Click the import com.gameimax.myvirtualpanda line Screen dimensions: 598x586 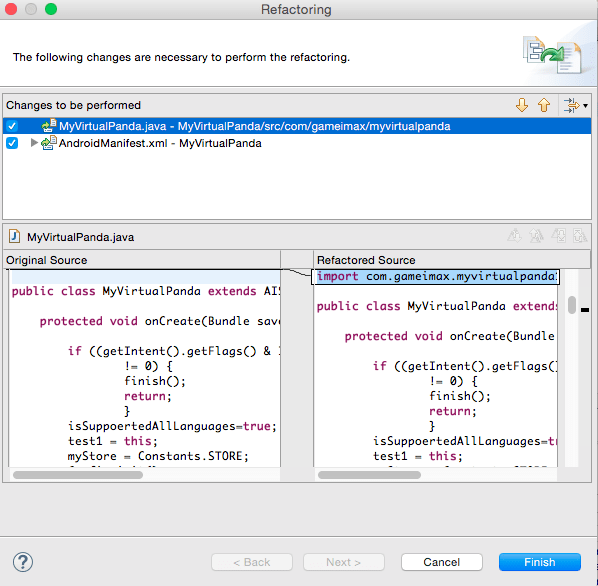pos(436,276)
